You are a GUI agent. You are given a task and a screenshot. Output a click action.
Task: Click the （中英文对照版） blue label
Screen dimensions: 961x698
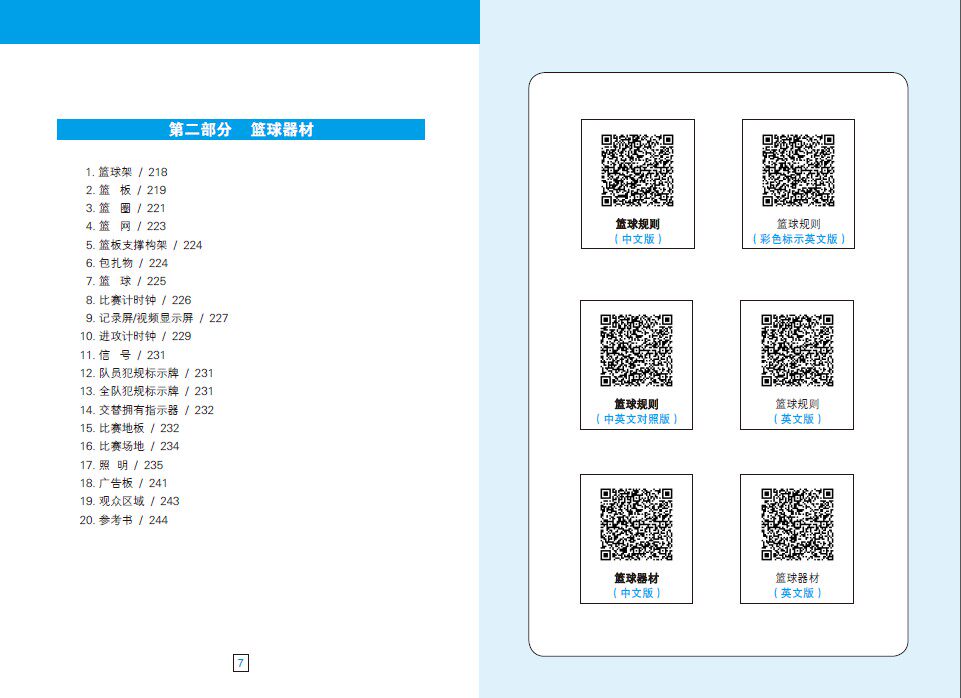(637, 419)
